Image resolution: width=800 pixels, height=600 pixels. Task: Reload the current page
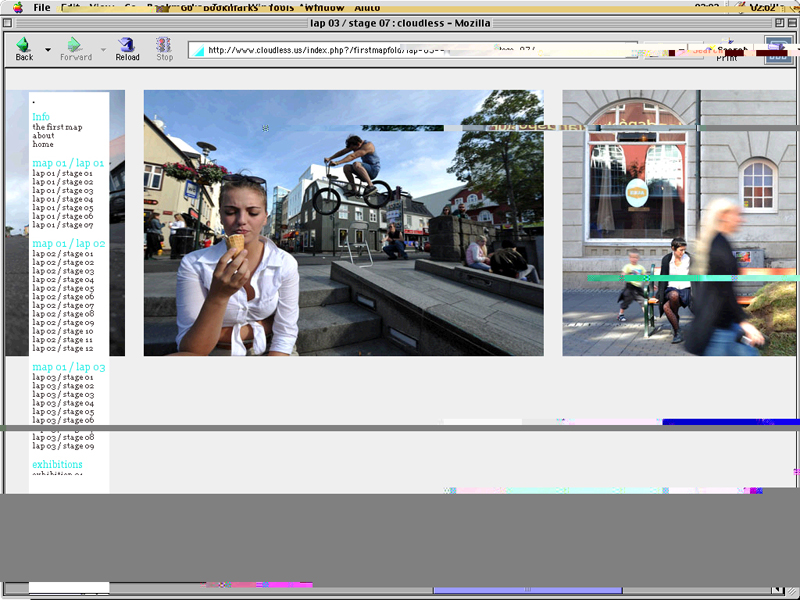127,49
